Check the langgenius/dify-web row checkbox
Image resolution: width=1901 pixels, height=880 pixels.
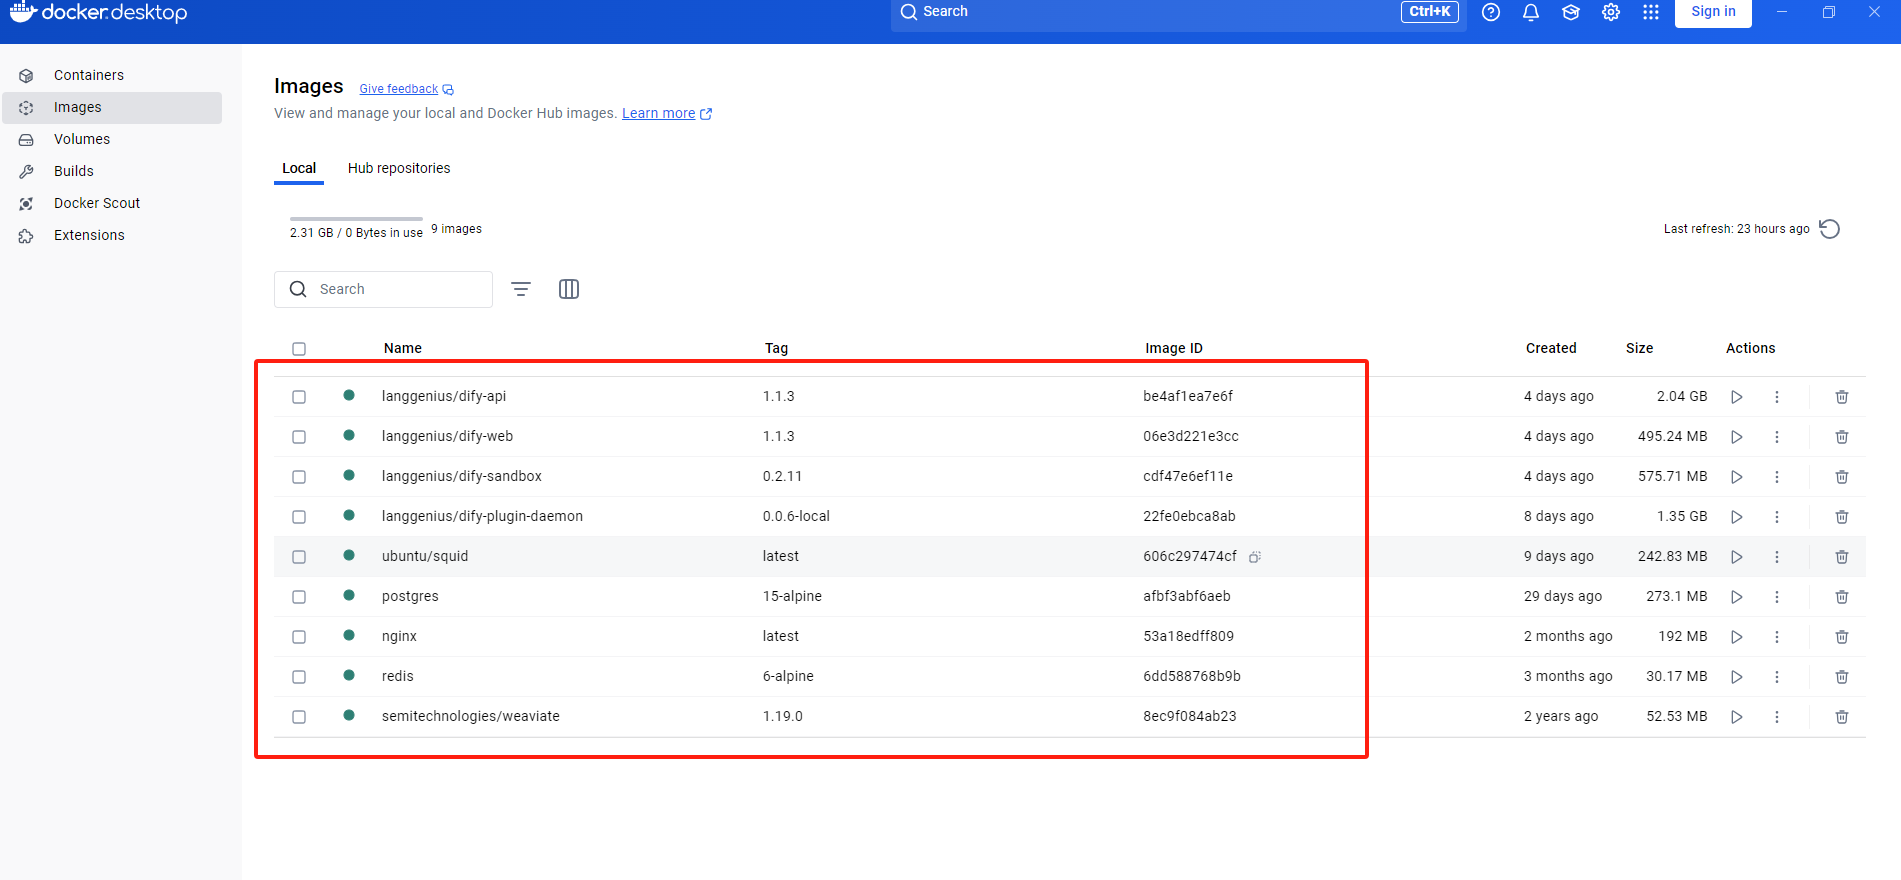pyautogui.click(x=299, y=437)
